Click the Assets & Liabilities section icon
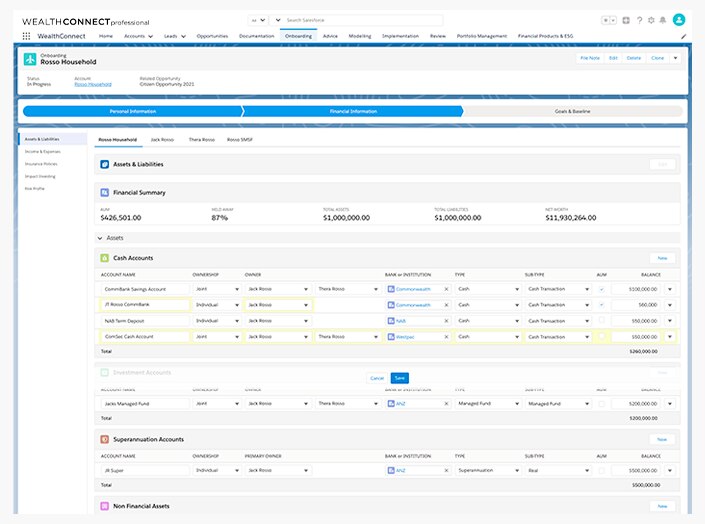 point(104,165)
